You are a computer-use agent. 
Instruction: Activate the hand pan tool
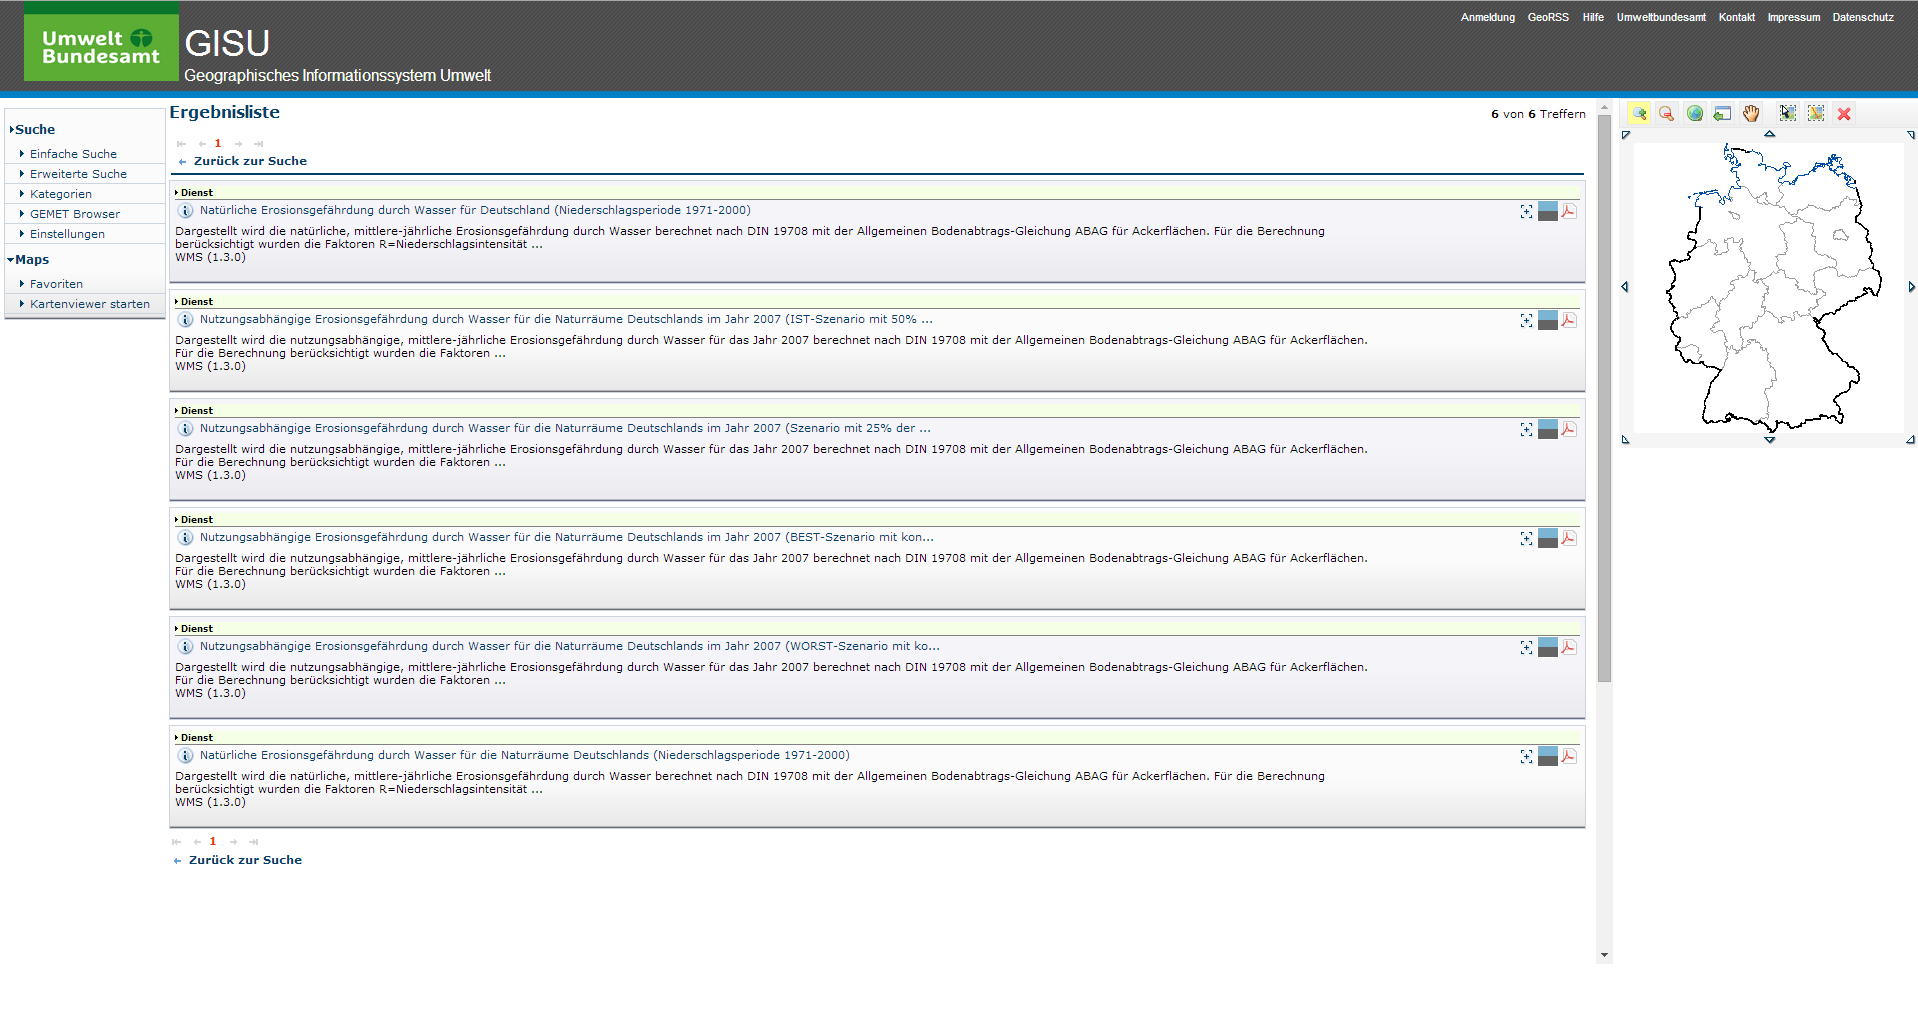click(1750, 114)
